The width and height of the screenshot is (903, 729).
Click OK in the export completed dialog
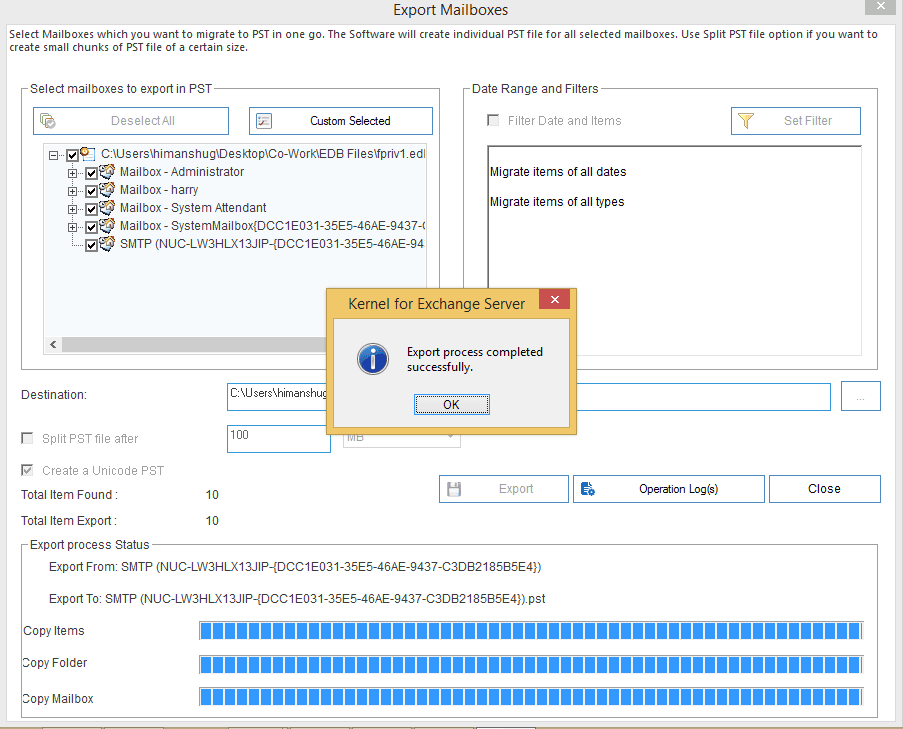[x=452, y=404]
